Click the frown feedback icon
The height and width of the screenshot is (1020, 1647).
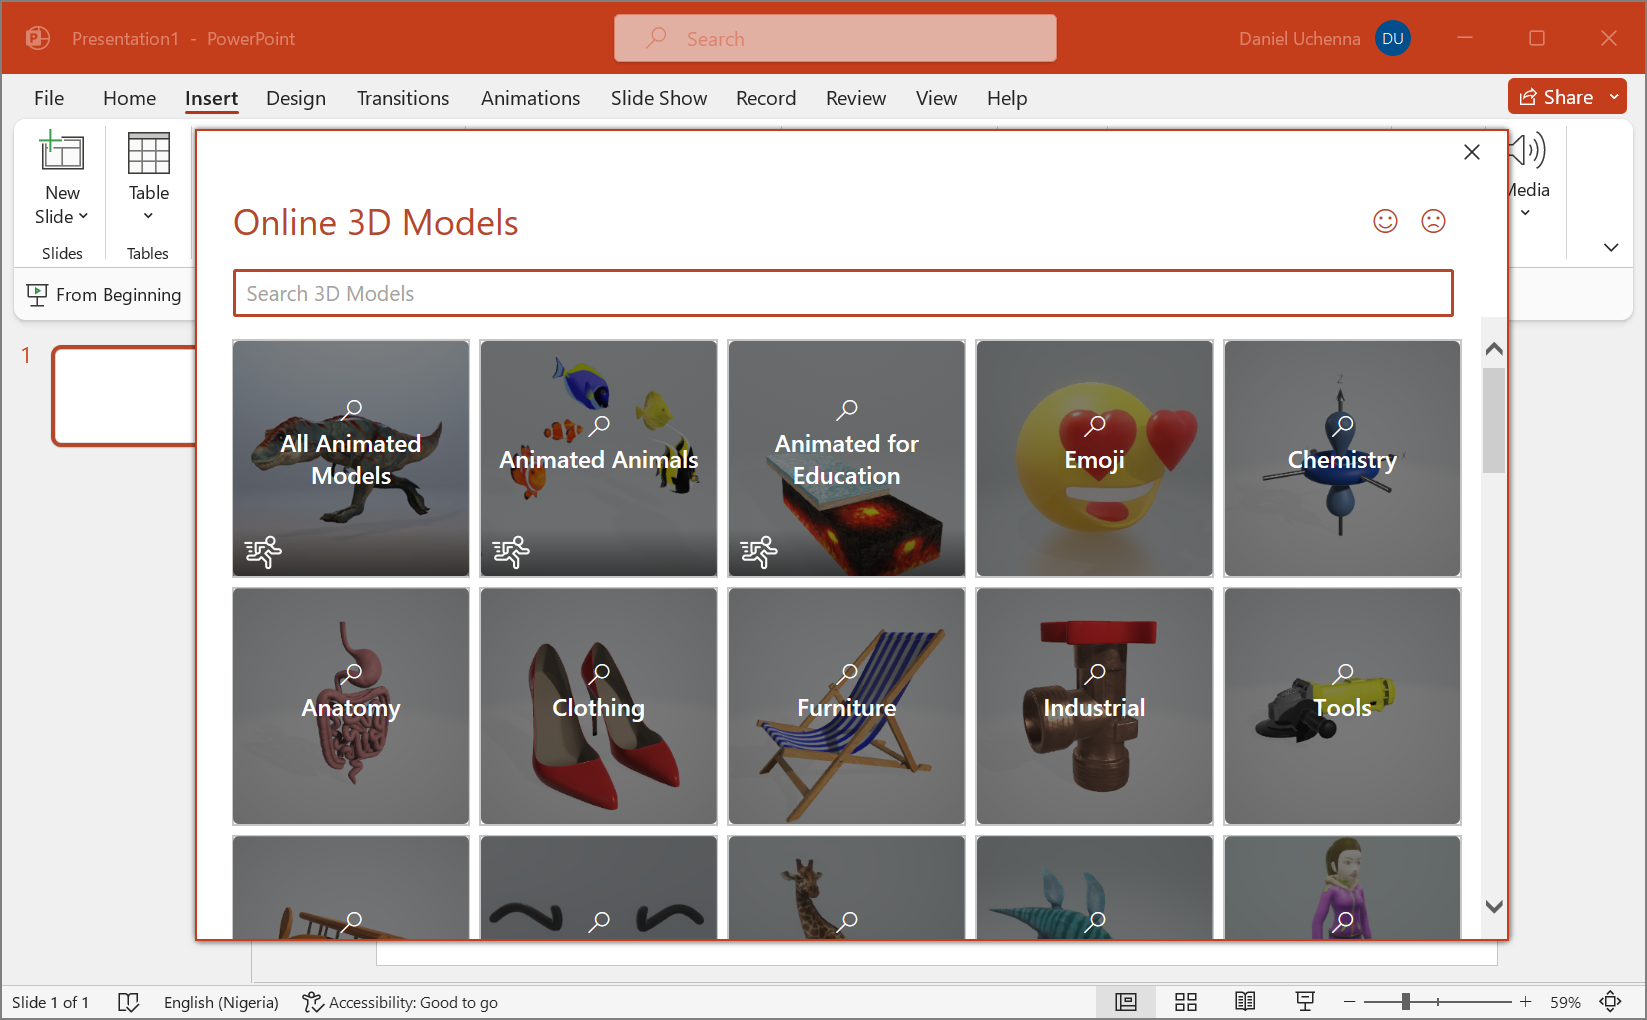(x=1433, y=221)
